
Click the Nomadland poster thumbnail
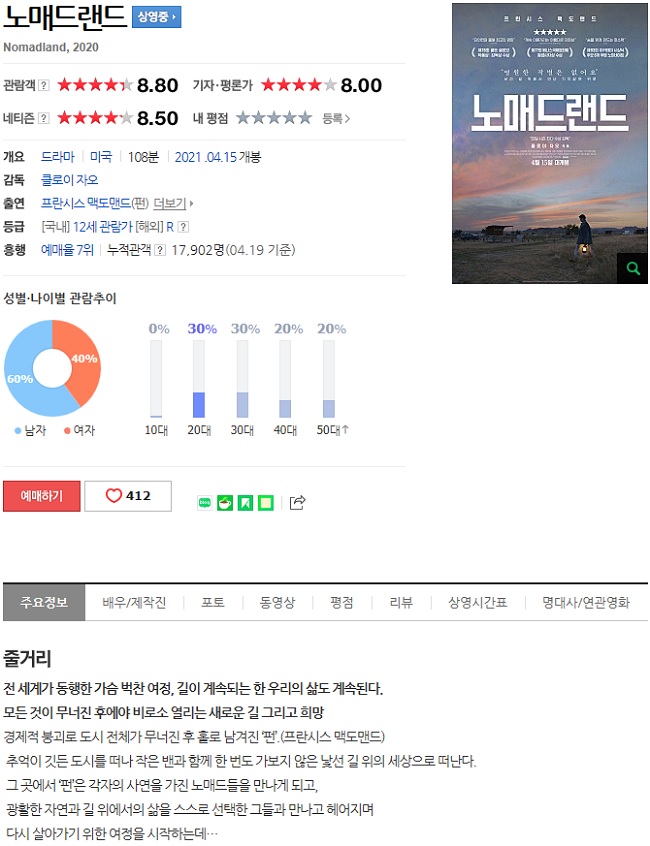click(x=550, y=143)
